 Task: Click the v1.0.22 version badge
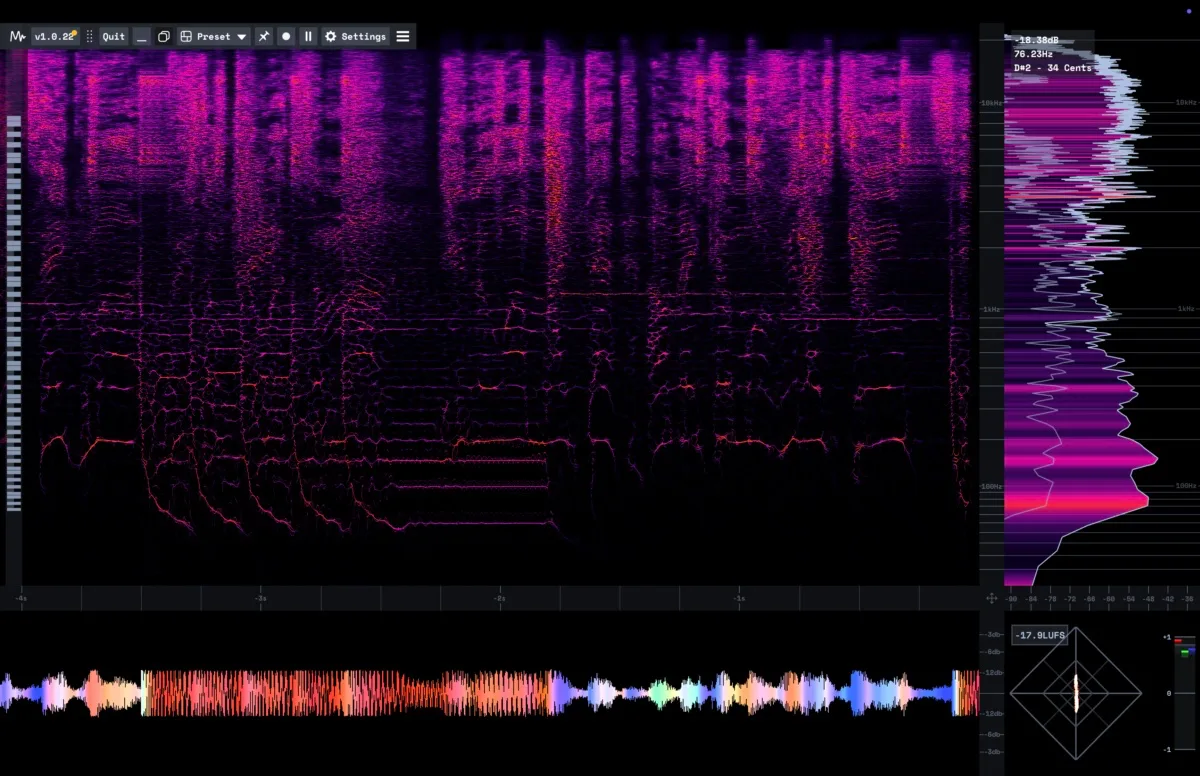55,36
